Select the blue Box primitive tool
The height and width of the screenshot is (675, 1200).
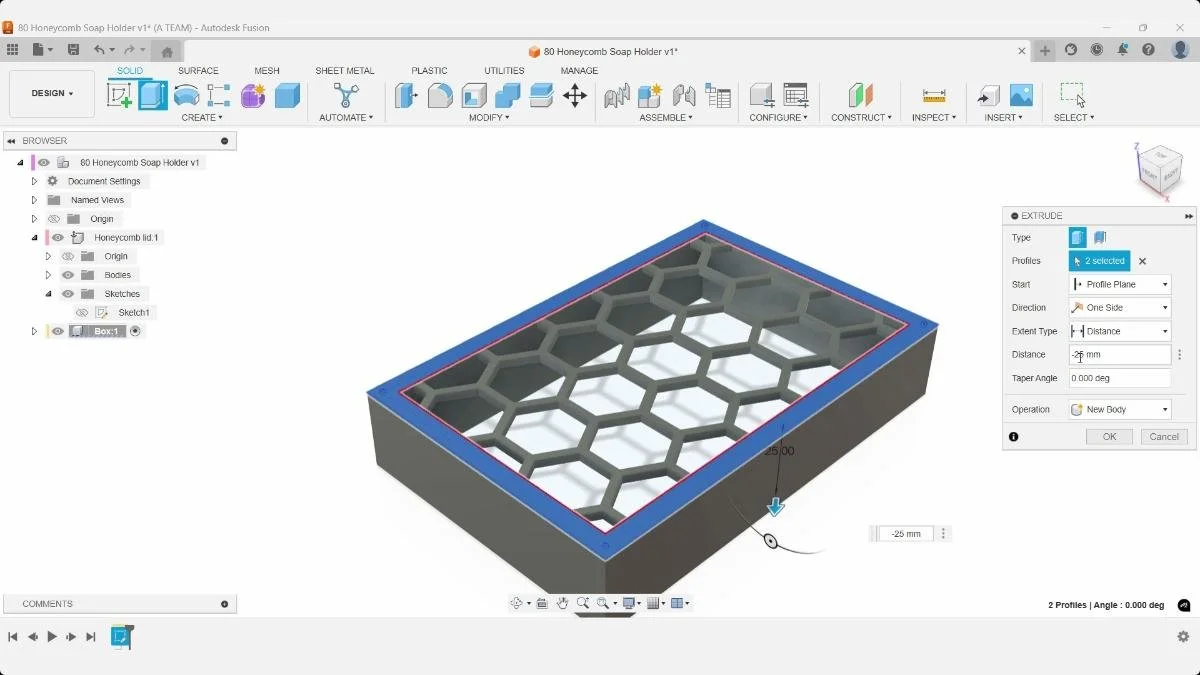287,95
